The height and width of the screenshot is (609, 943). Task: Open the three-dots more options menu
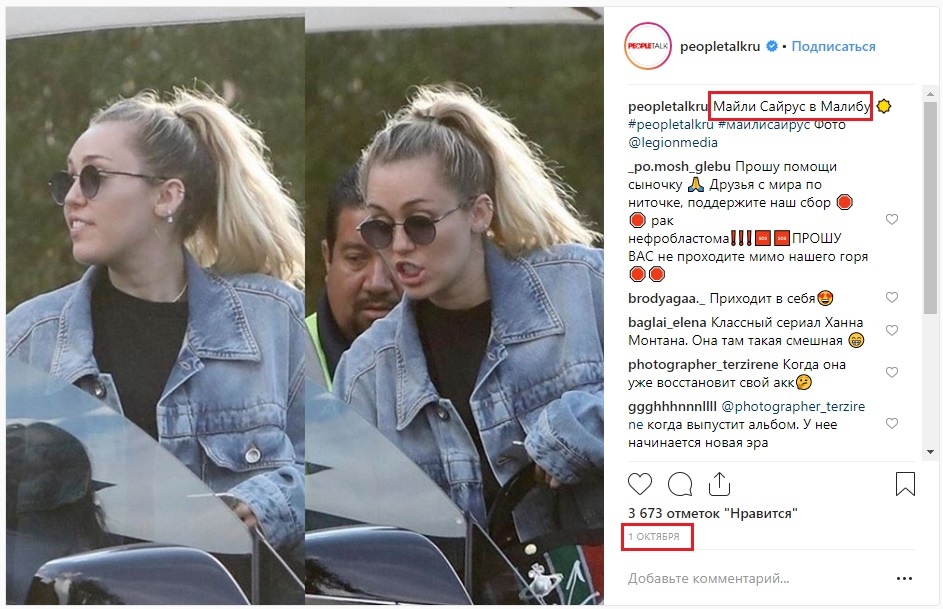904,578
